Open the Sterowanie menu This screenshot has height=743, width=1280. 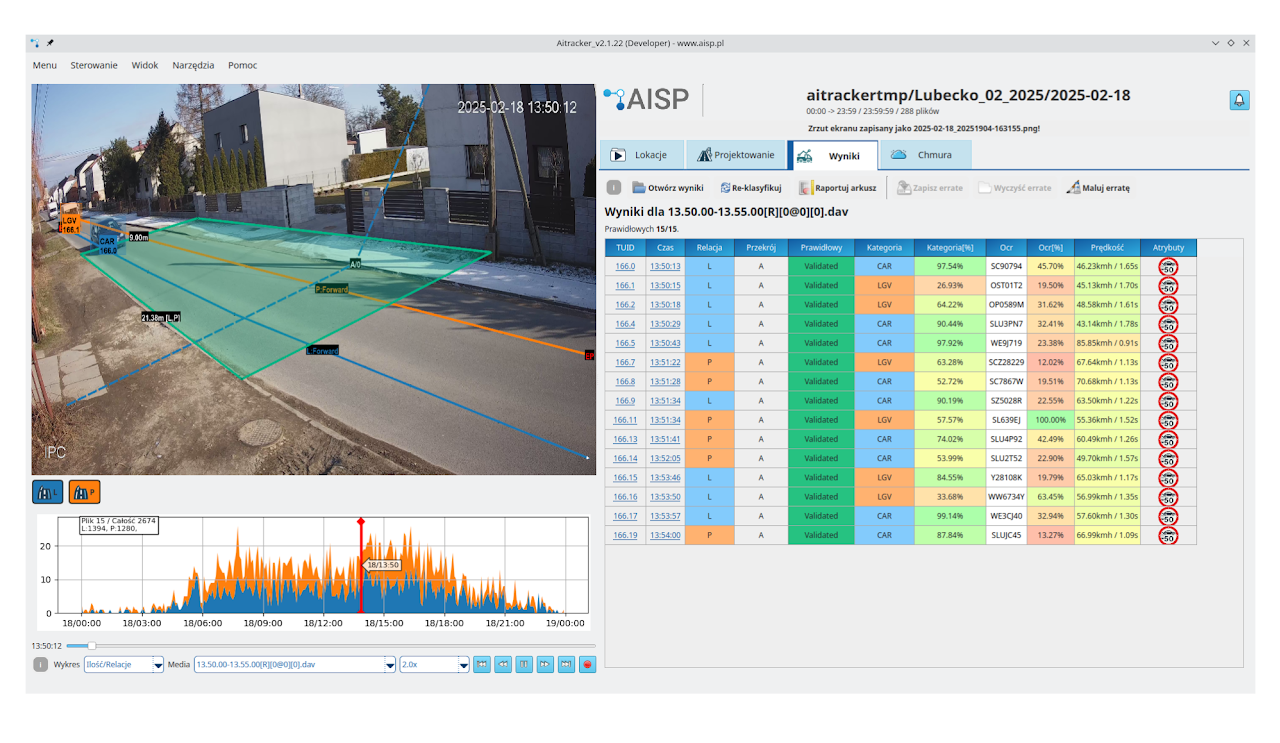[94, 65]
